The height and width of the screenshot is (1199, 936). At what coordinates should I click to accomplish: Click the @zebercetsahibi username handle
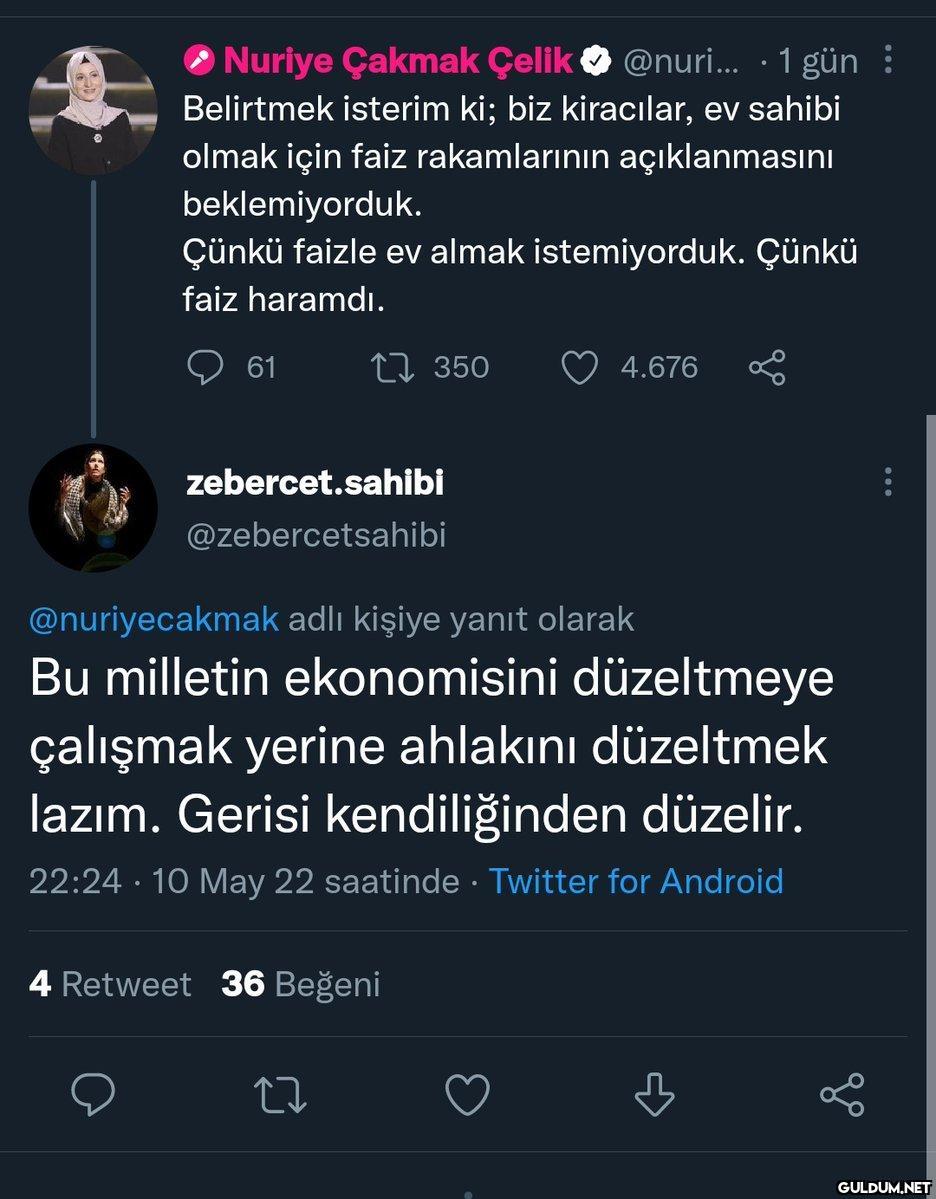pyautogui.click(x=316, y=535)
